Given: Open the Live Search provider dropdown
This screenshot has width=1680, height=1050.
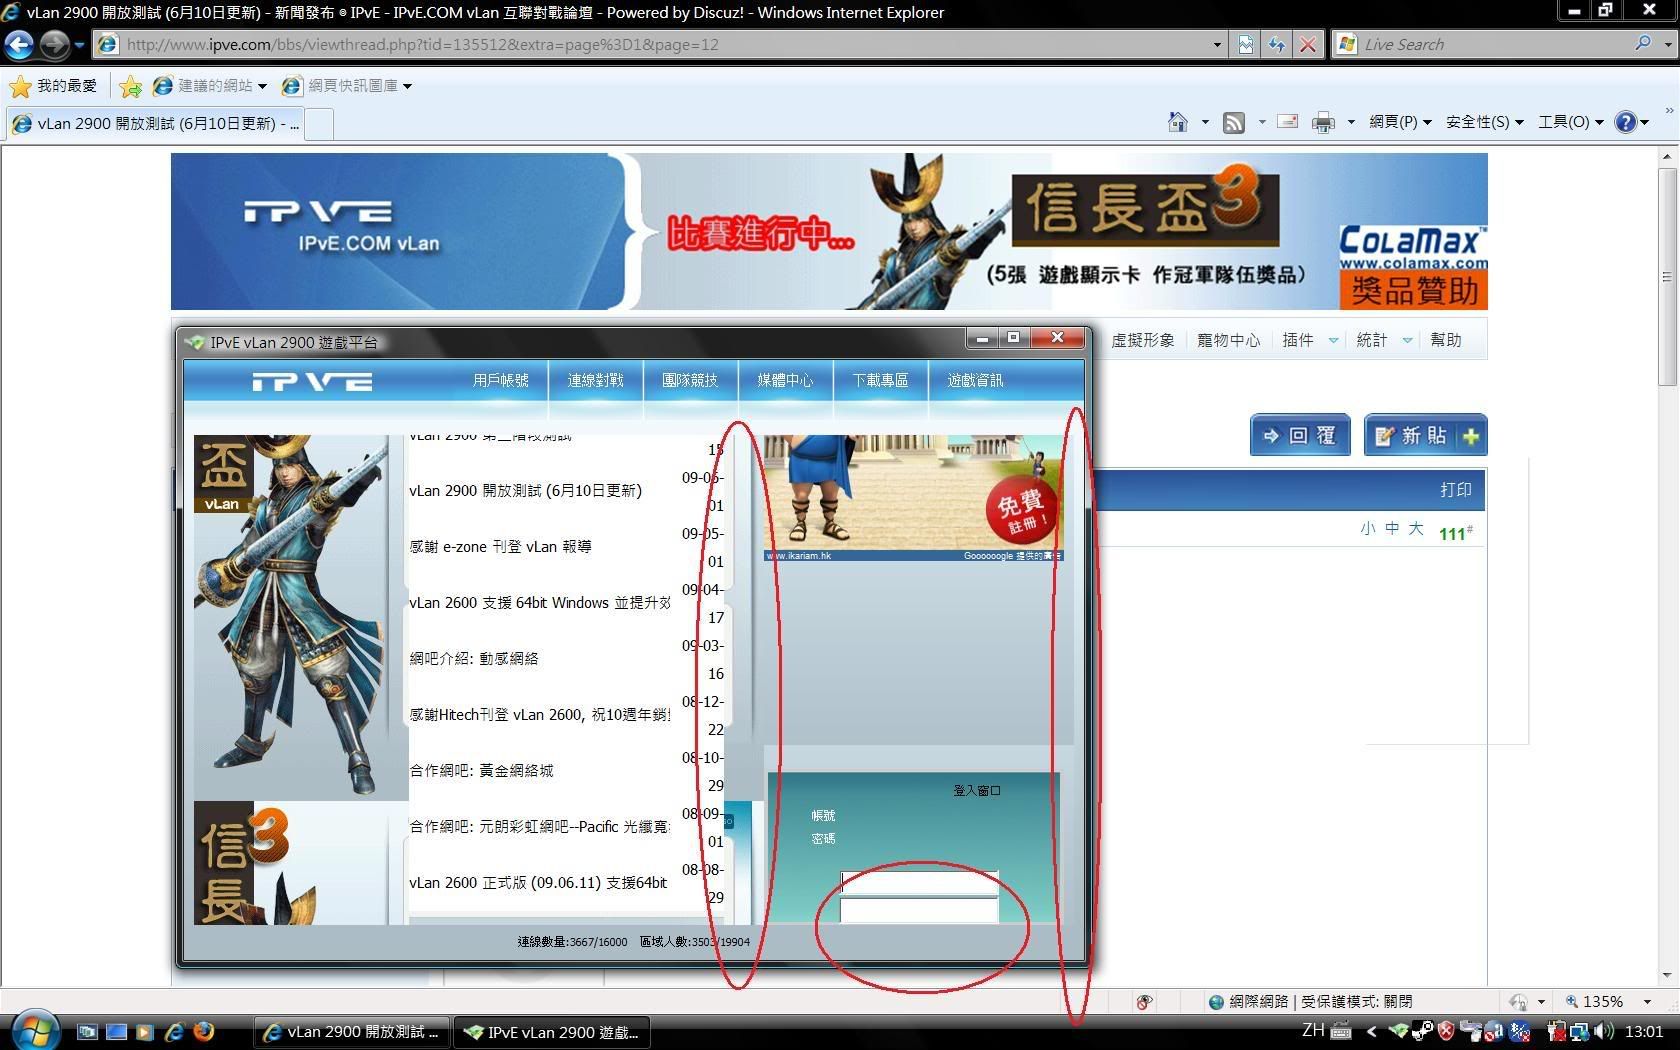Looking at the screenshot, I should pyautogui.click(x=1667, y=44).
